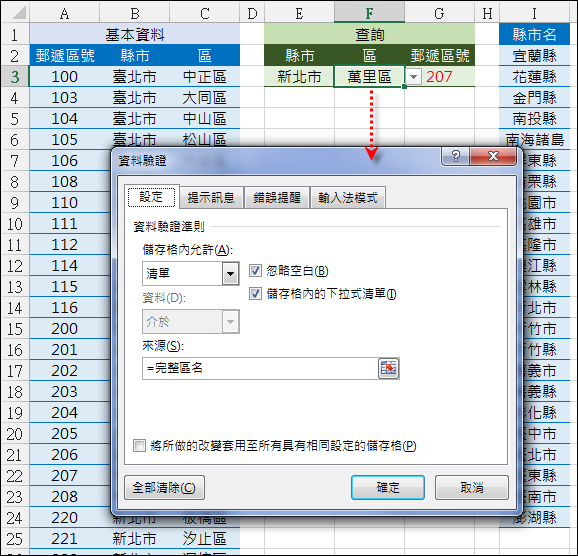Viewport: 578px width, 556px height.
Task: Click cell C5 containing 中山區
Action: coord(205,119)
